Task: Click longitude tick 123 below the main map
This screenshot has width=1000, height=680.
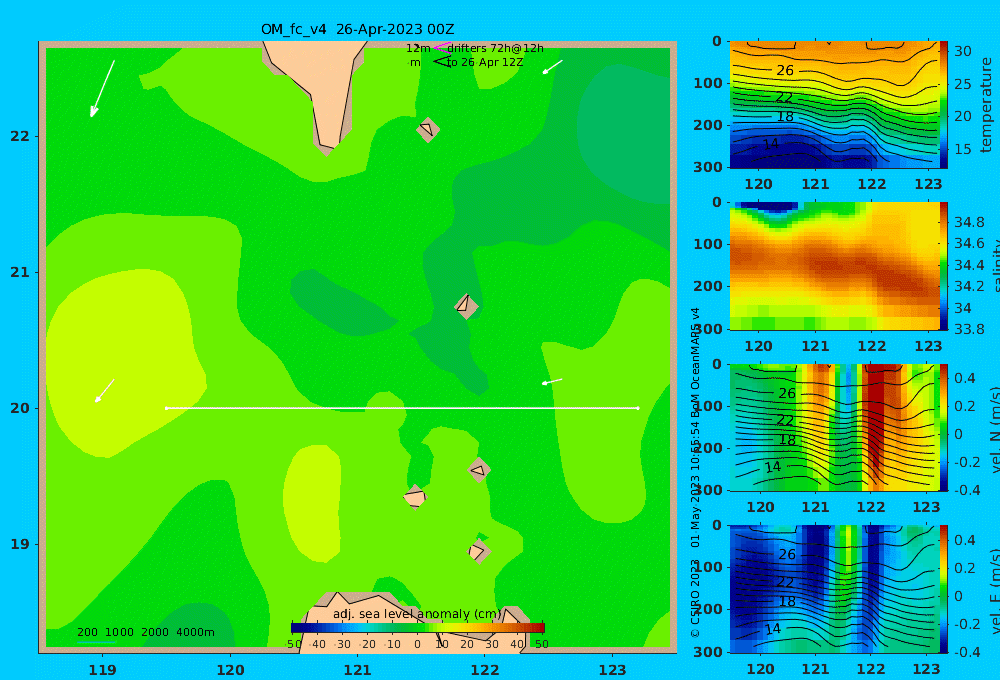Action: point(612,670)
